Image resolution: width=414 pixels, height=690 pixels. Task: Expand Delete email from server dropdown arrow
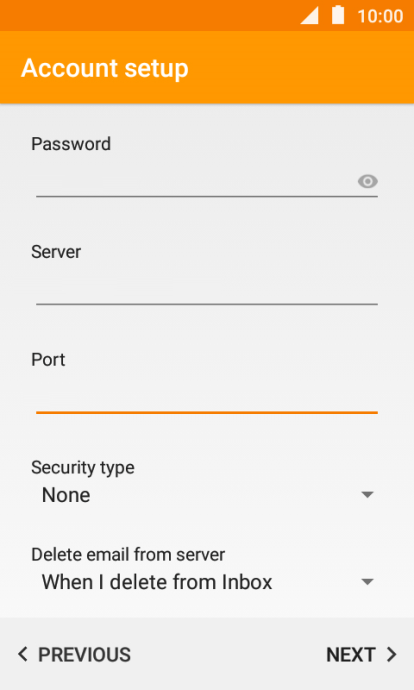[367, 582]
